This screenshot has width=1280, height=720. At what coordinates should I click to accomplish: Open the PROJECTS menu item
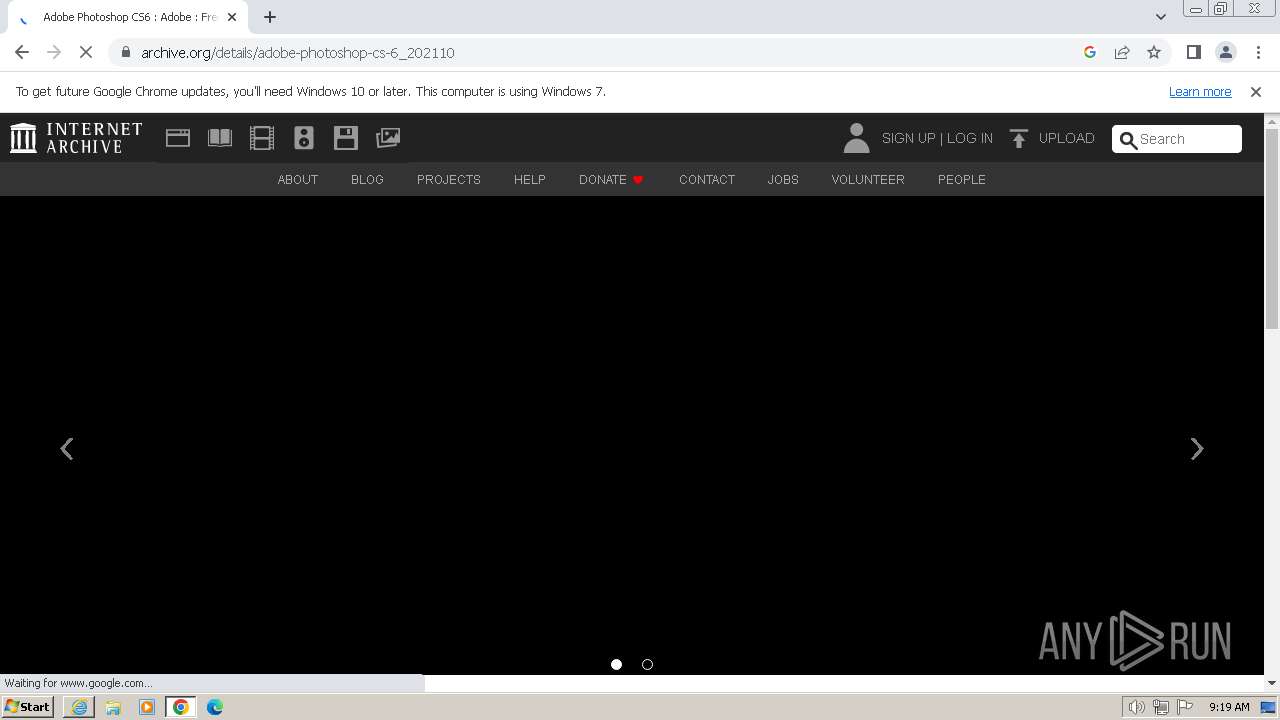tap(449, 179)
